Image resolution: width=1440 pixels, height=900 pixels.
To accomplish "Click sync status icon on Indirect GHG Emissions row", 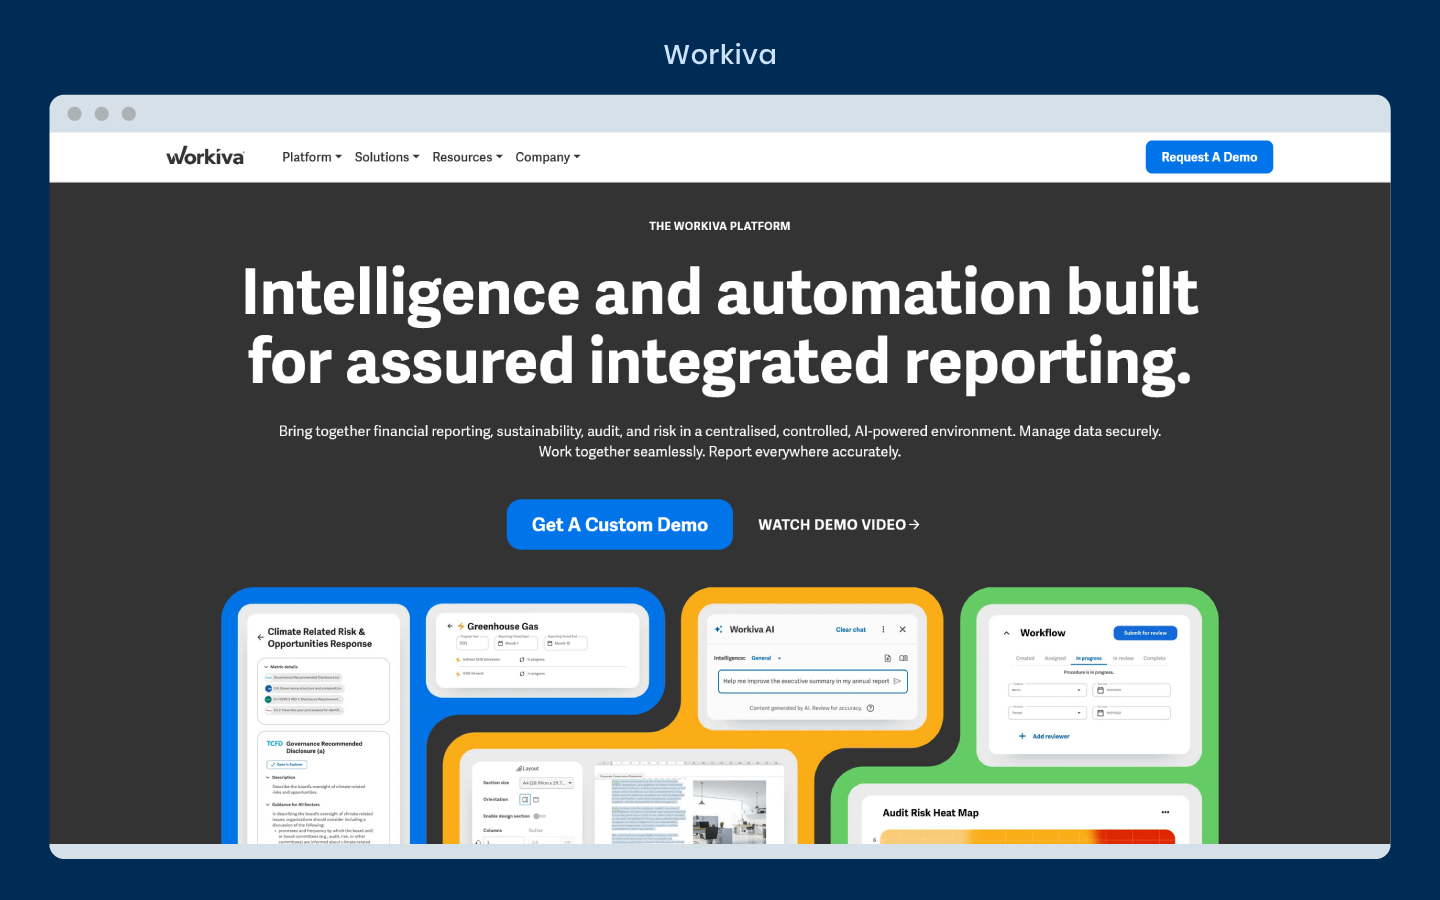I will [x=522, y=660].
